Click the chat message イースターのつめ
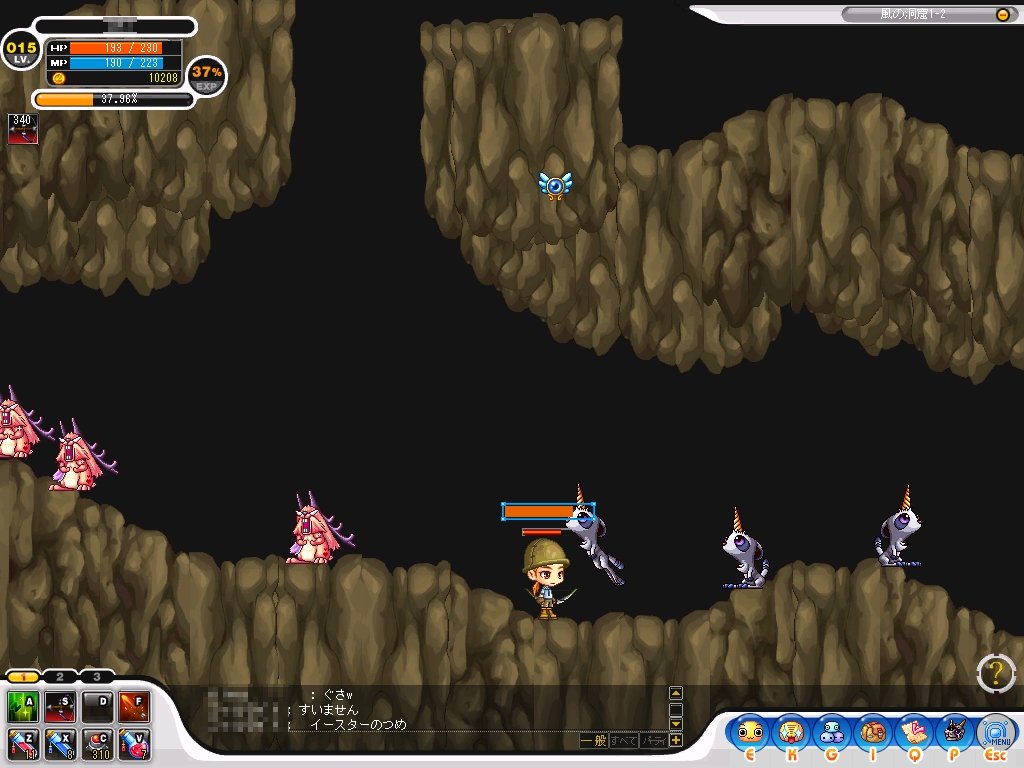The height and width of the screenshot is (768, 1024). point(358,724)
